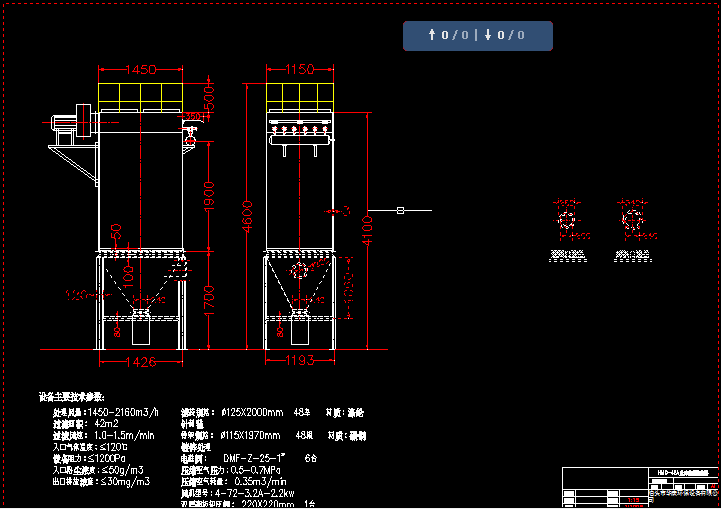This screenshot has width=721, height=509.
Task: Select the 1700 leg height dimension
Action: pyautogui.click(x=210, y=299)
